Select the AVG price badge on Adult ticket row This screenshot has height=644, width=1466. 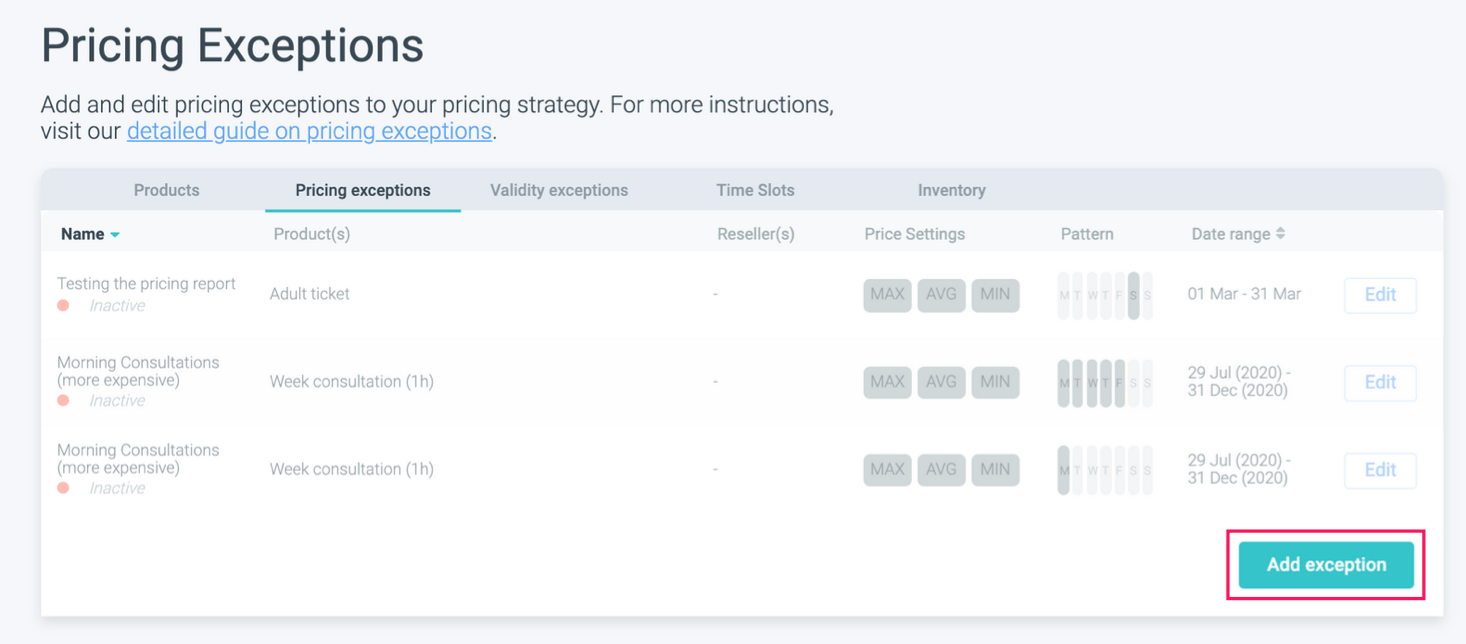(x=941, y=295)
